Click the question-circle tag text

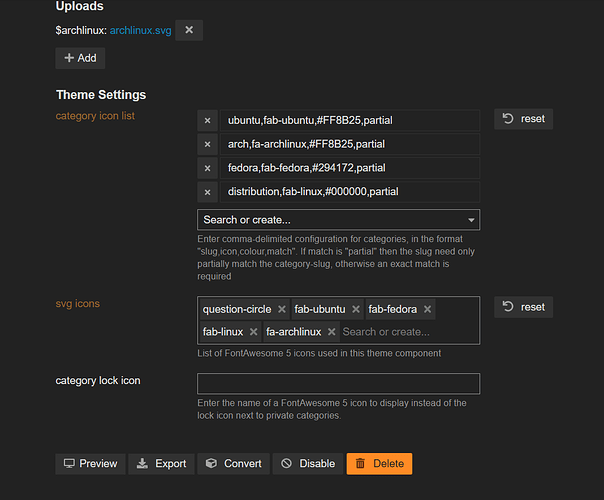pyautogui.click(x=237, y=309)
